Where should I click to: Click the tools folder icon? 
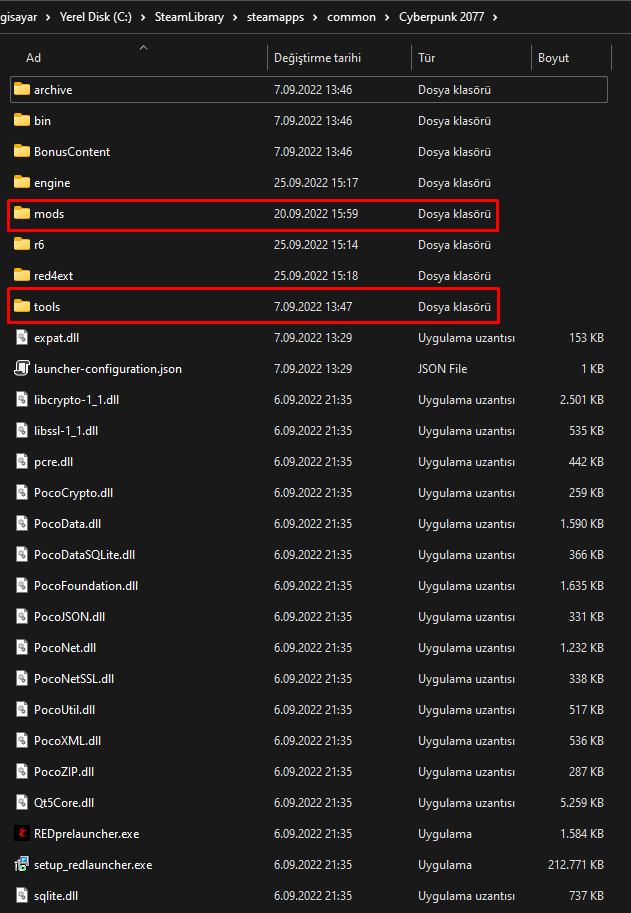[x=22, y=306]
